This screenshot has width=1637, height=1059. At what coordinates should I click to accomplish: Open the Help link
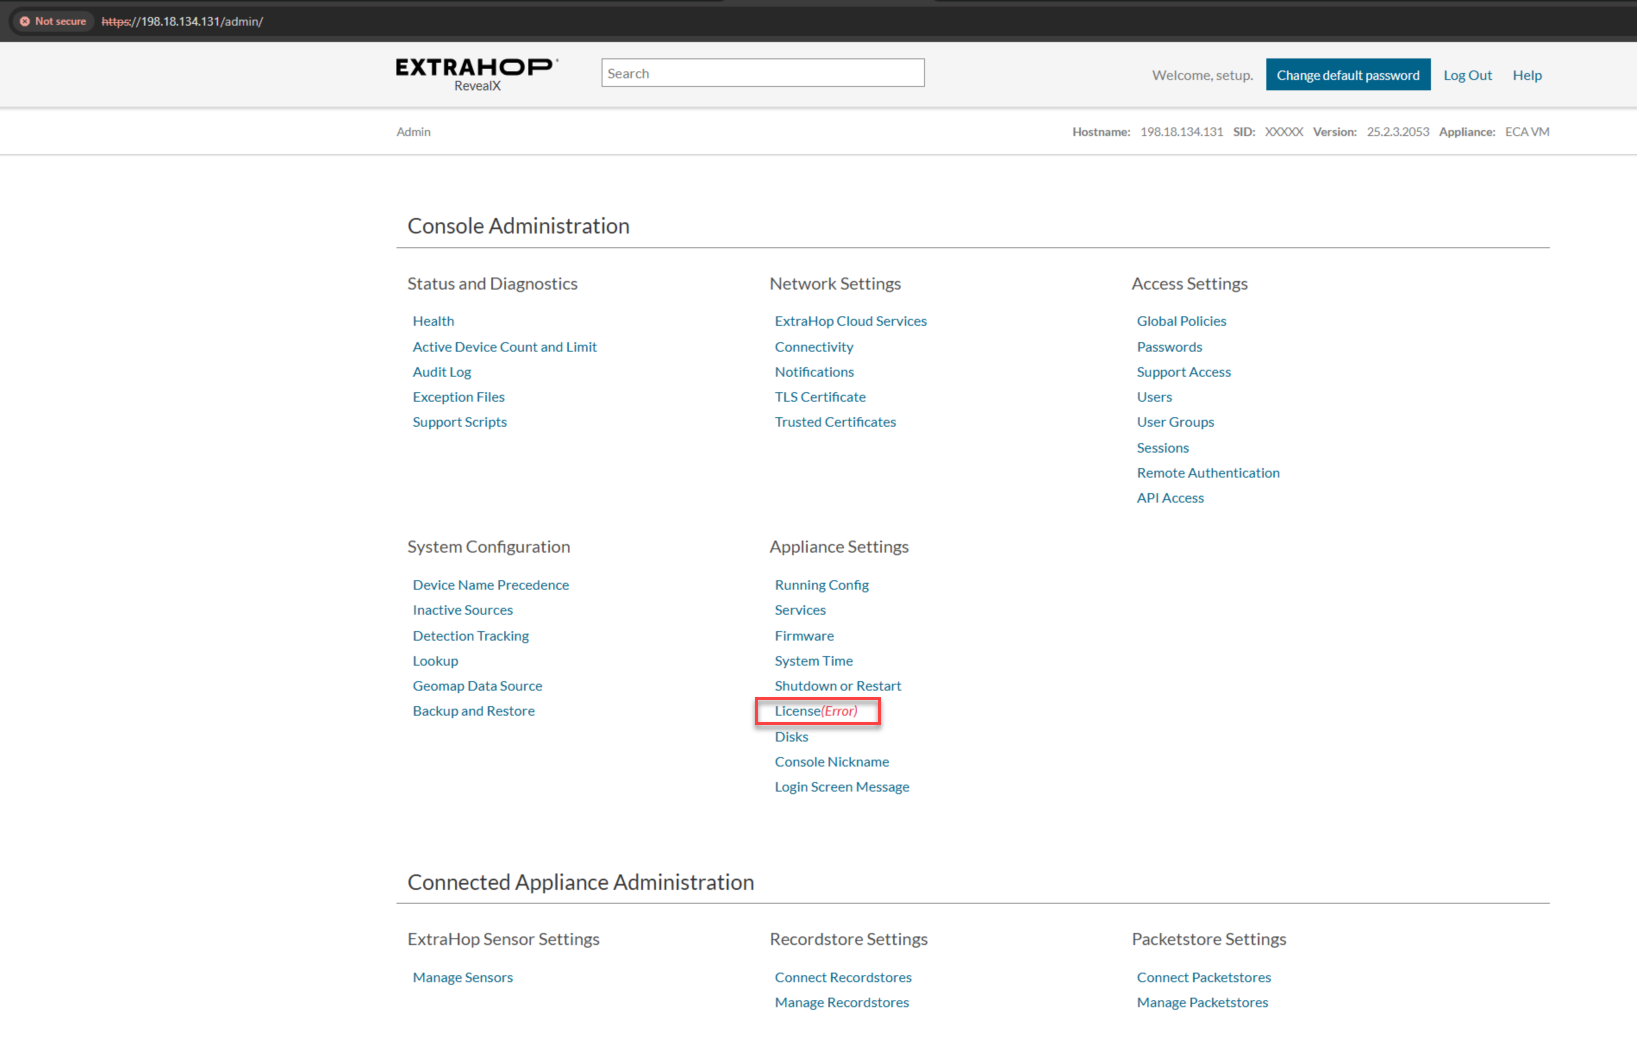(x=1527, y=75)
